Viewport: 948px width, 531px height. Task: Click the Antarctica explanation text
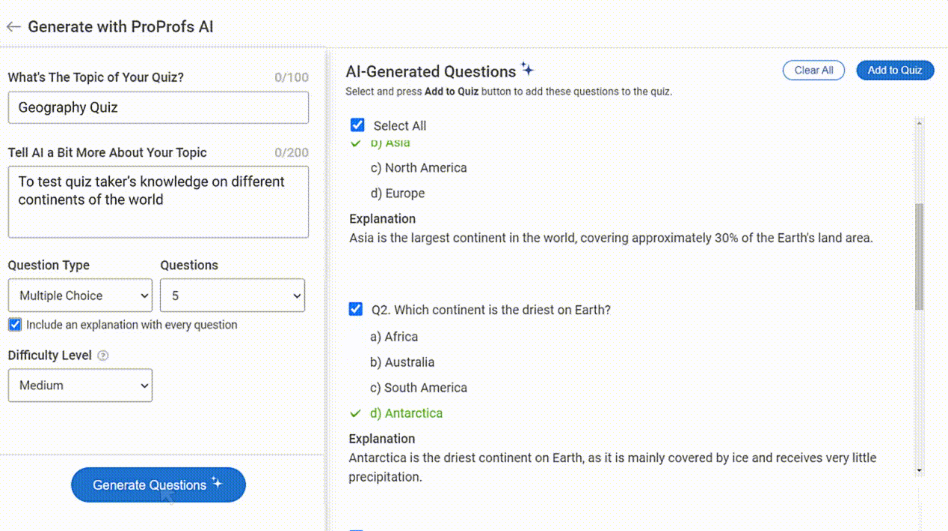point(612,467)
